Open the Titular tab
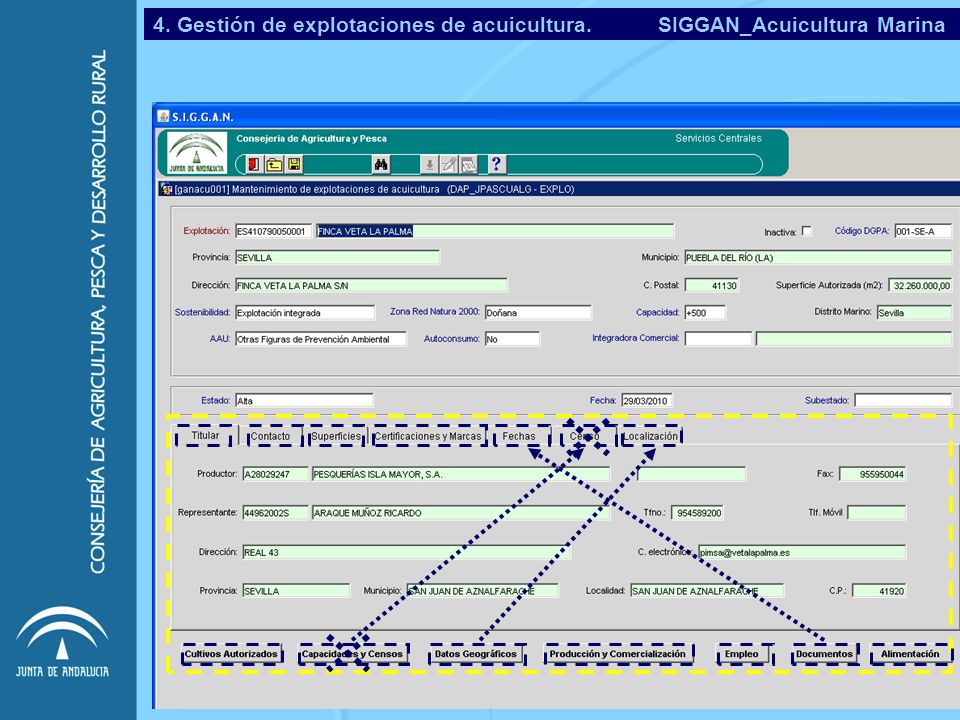The image size is (960, 720). tap(205, 436)
